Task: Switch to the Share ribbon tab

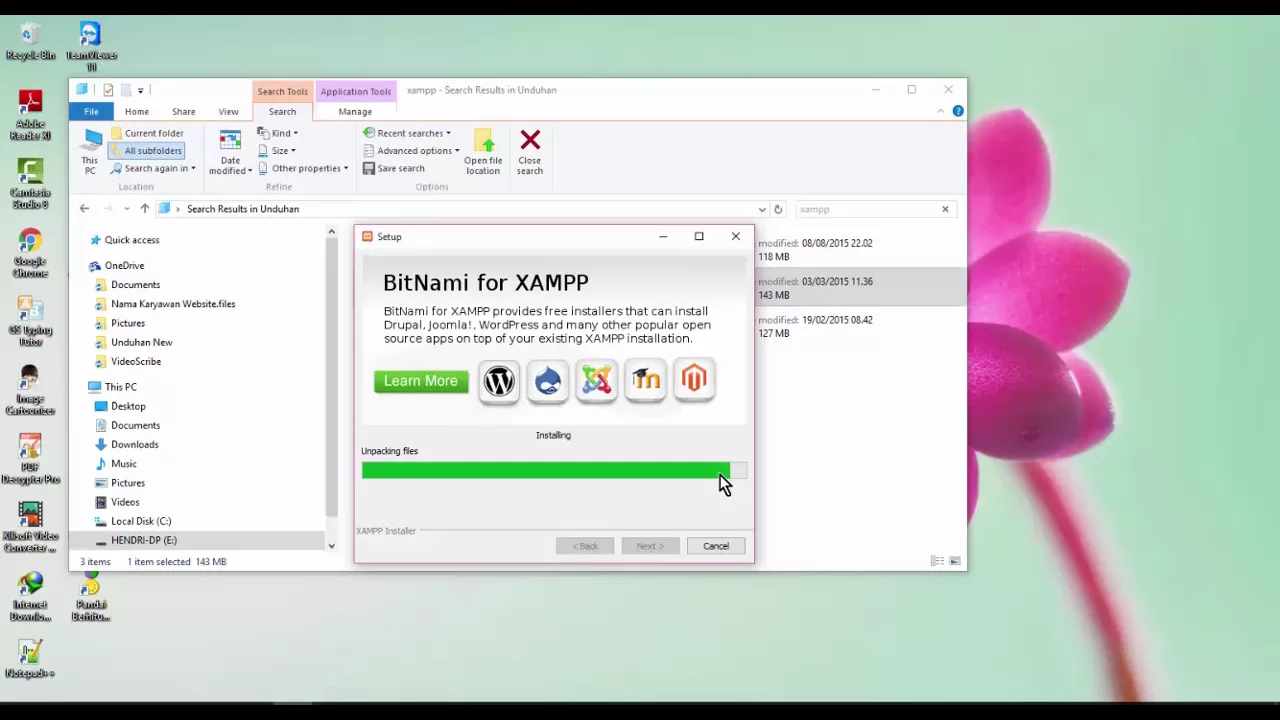Action: [183, 112]
